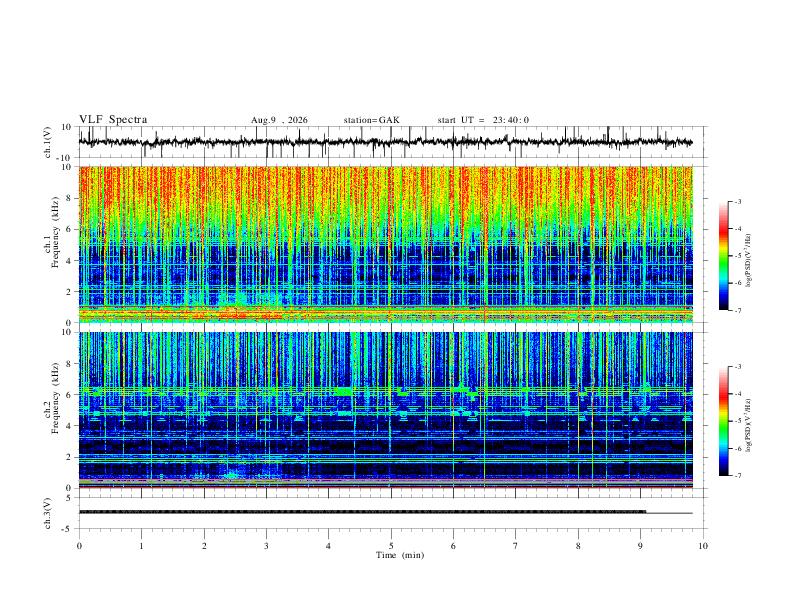Click the -3 label on upper color scale

click(x=738, y=201)
